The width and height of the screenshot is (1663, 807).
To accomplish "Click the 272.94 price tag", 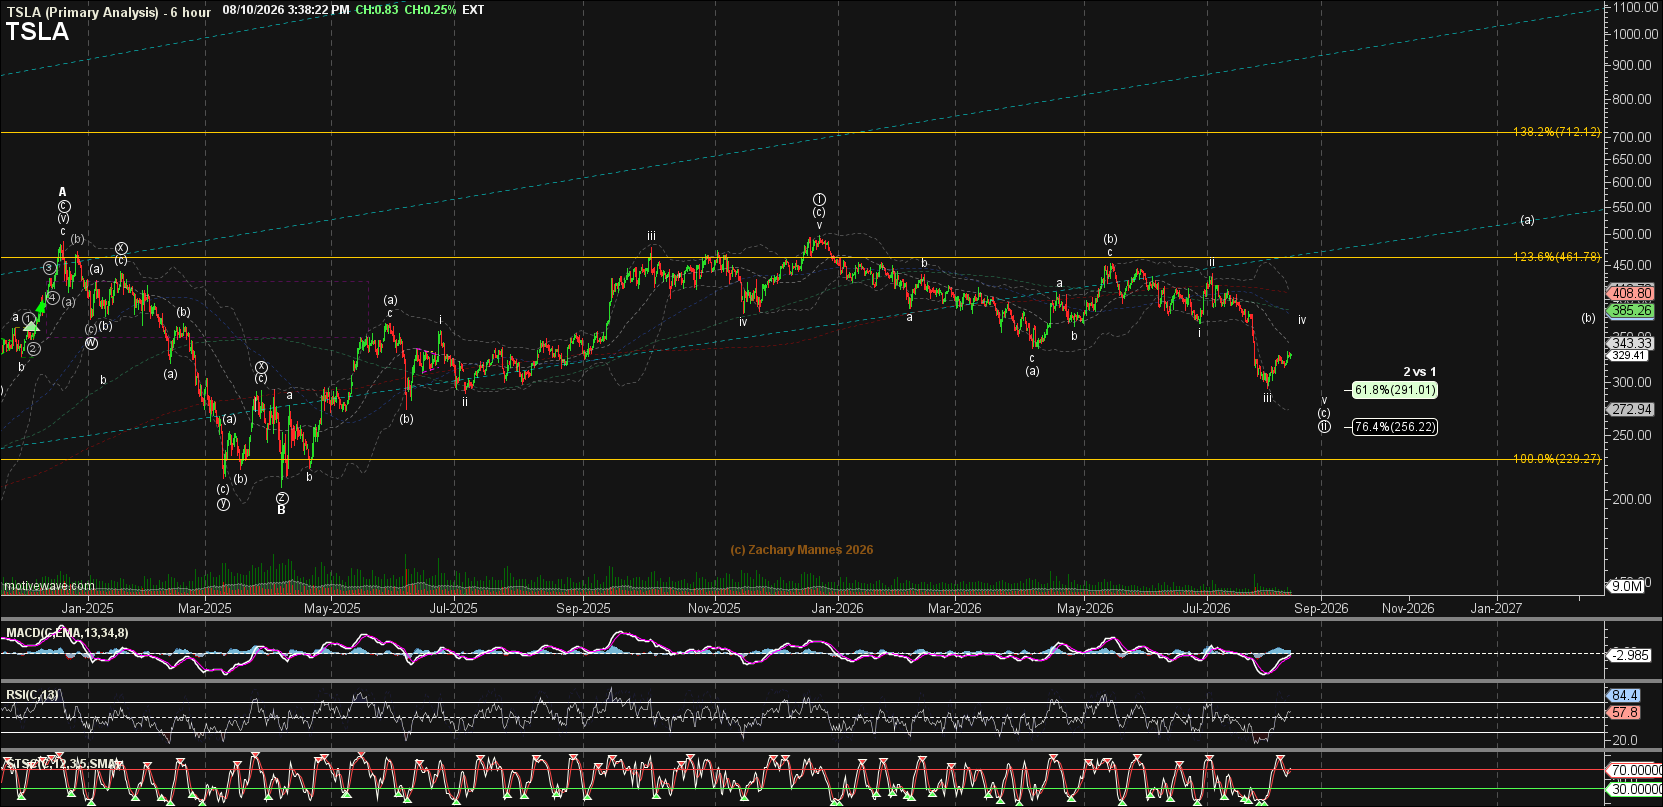I will click(x=1631, y=409).
